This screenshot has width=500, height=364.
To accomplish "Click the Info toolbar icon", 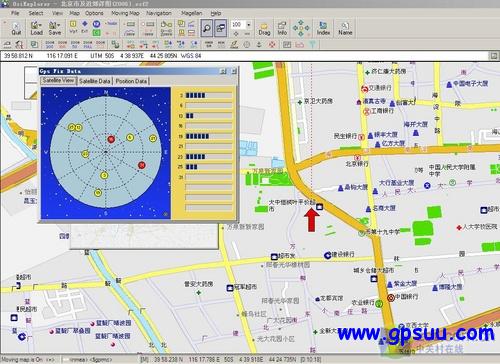I will 282,29.
